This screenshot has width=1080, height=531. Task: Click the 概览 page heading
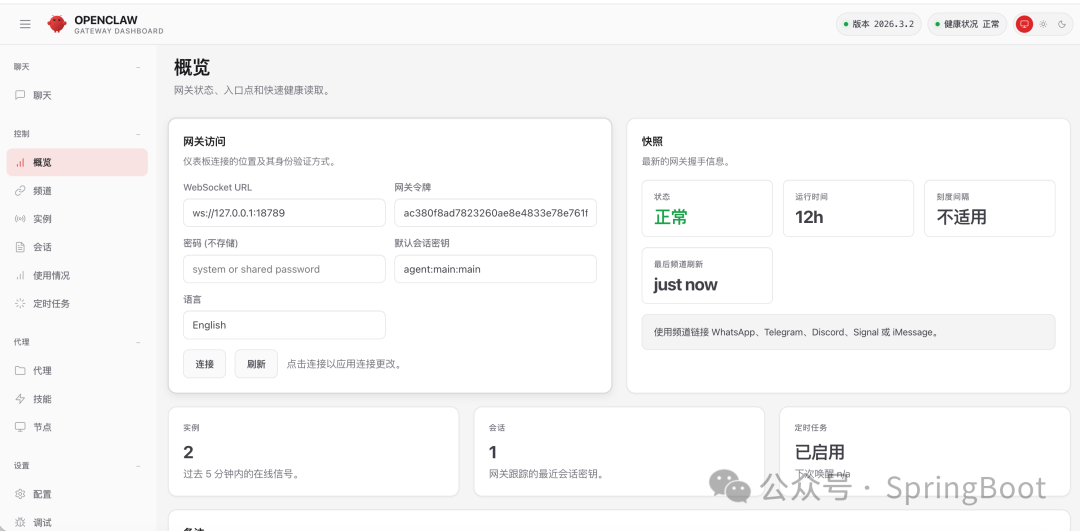click(192, 67)
